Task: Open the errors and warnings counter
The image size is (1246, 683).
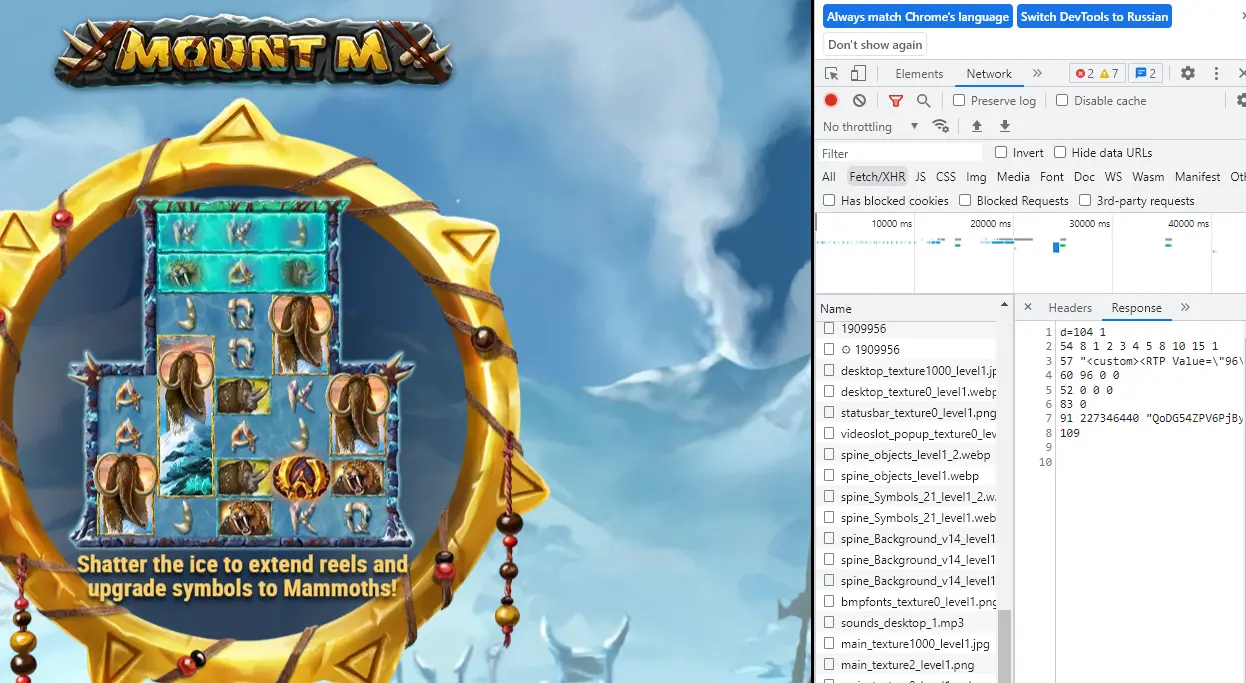Action: (1097, 74)
